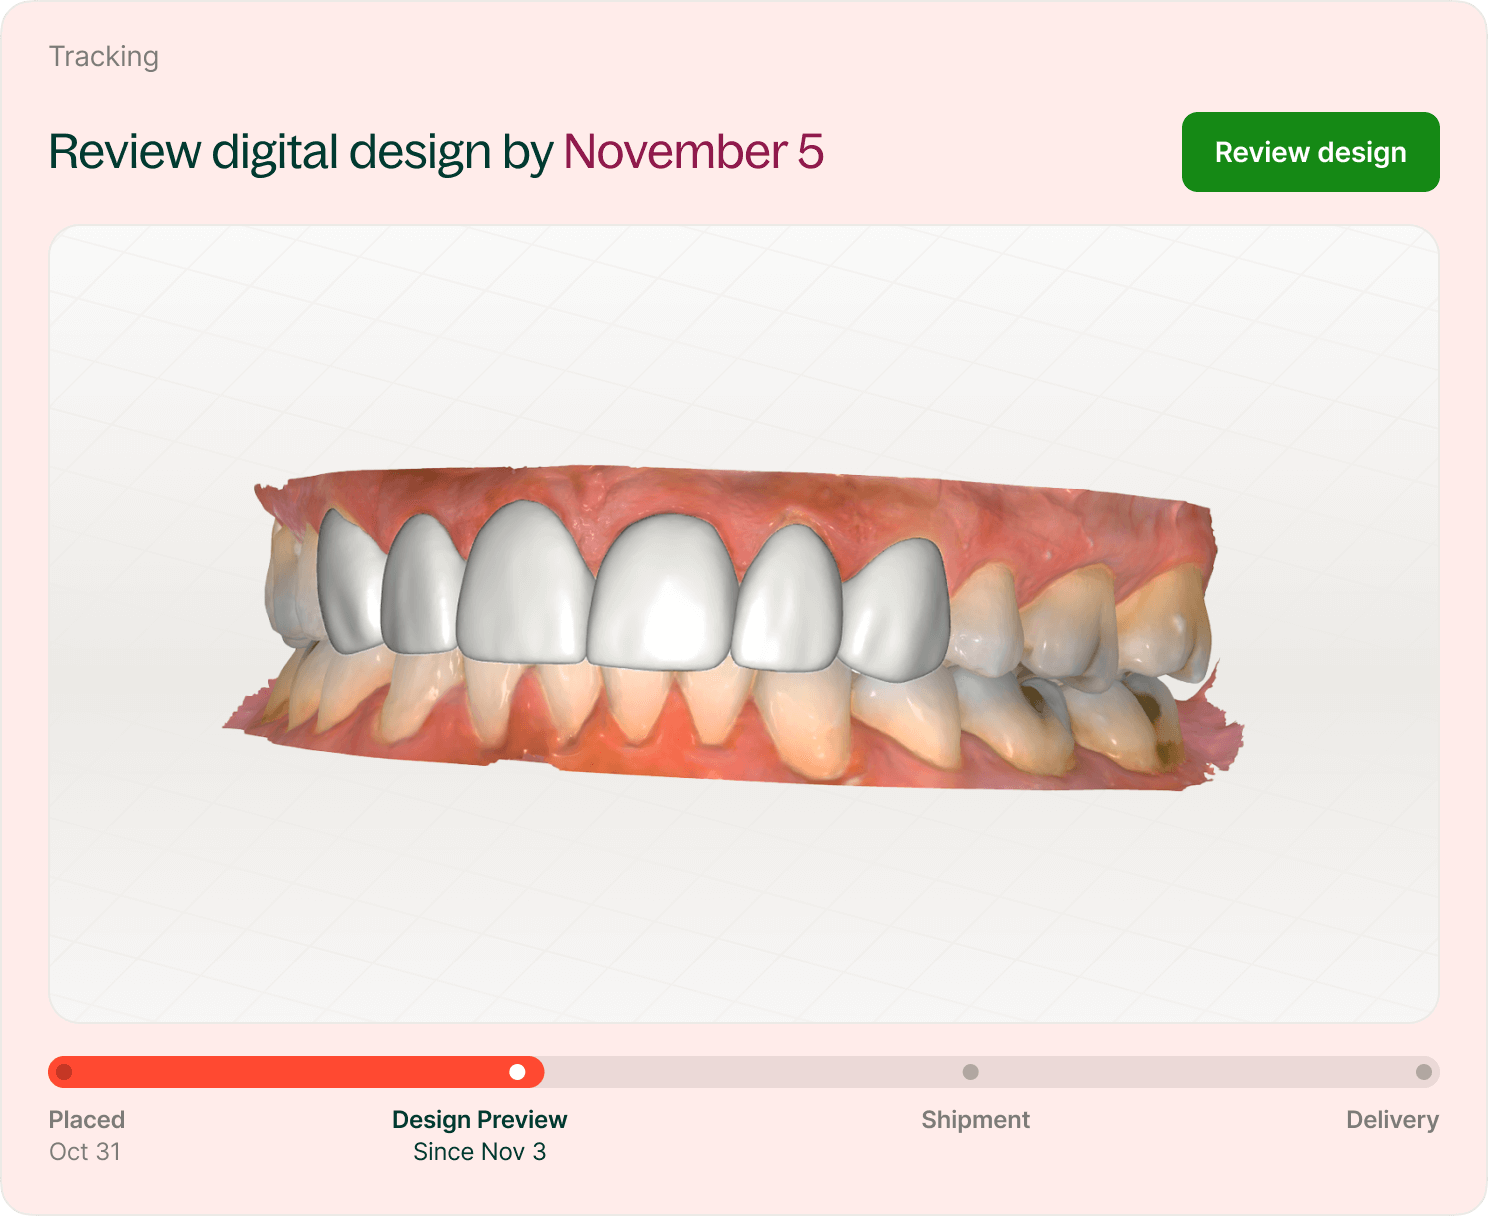Select the Placed stage label
Image resolution: width=1488 pixels, height=1216 pixels.
coord(87,1120)
